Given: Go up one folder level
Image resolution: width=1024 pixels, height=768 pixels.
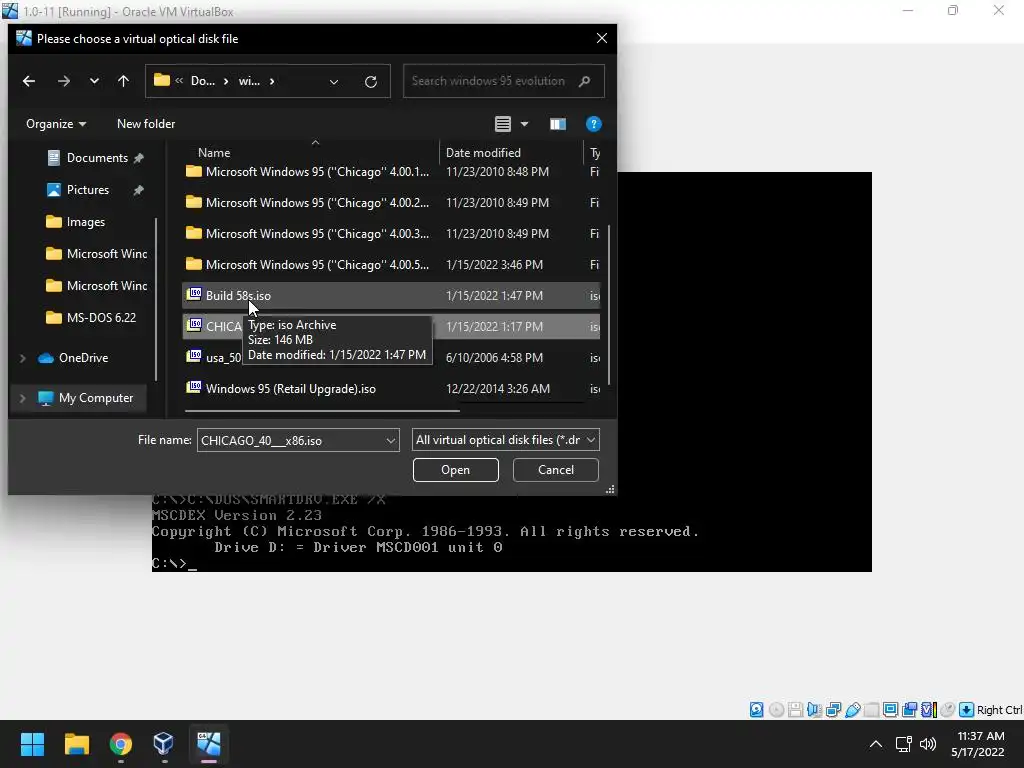Looking at the screenshot, I should tap(123, 81).
